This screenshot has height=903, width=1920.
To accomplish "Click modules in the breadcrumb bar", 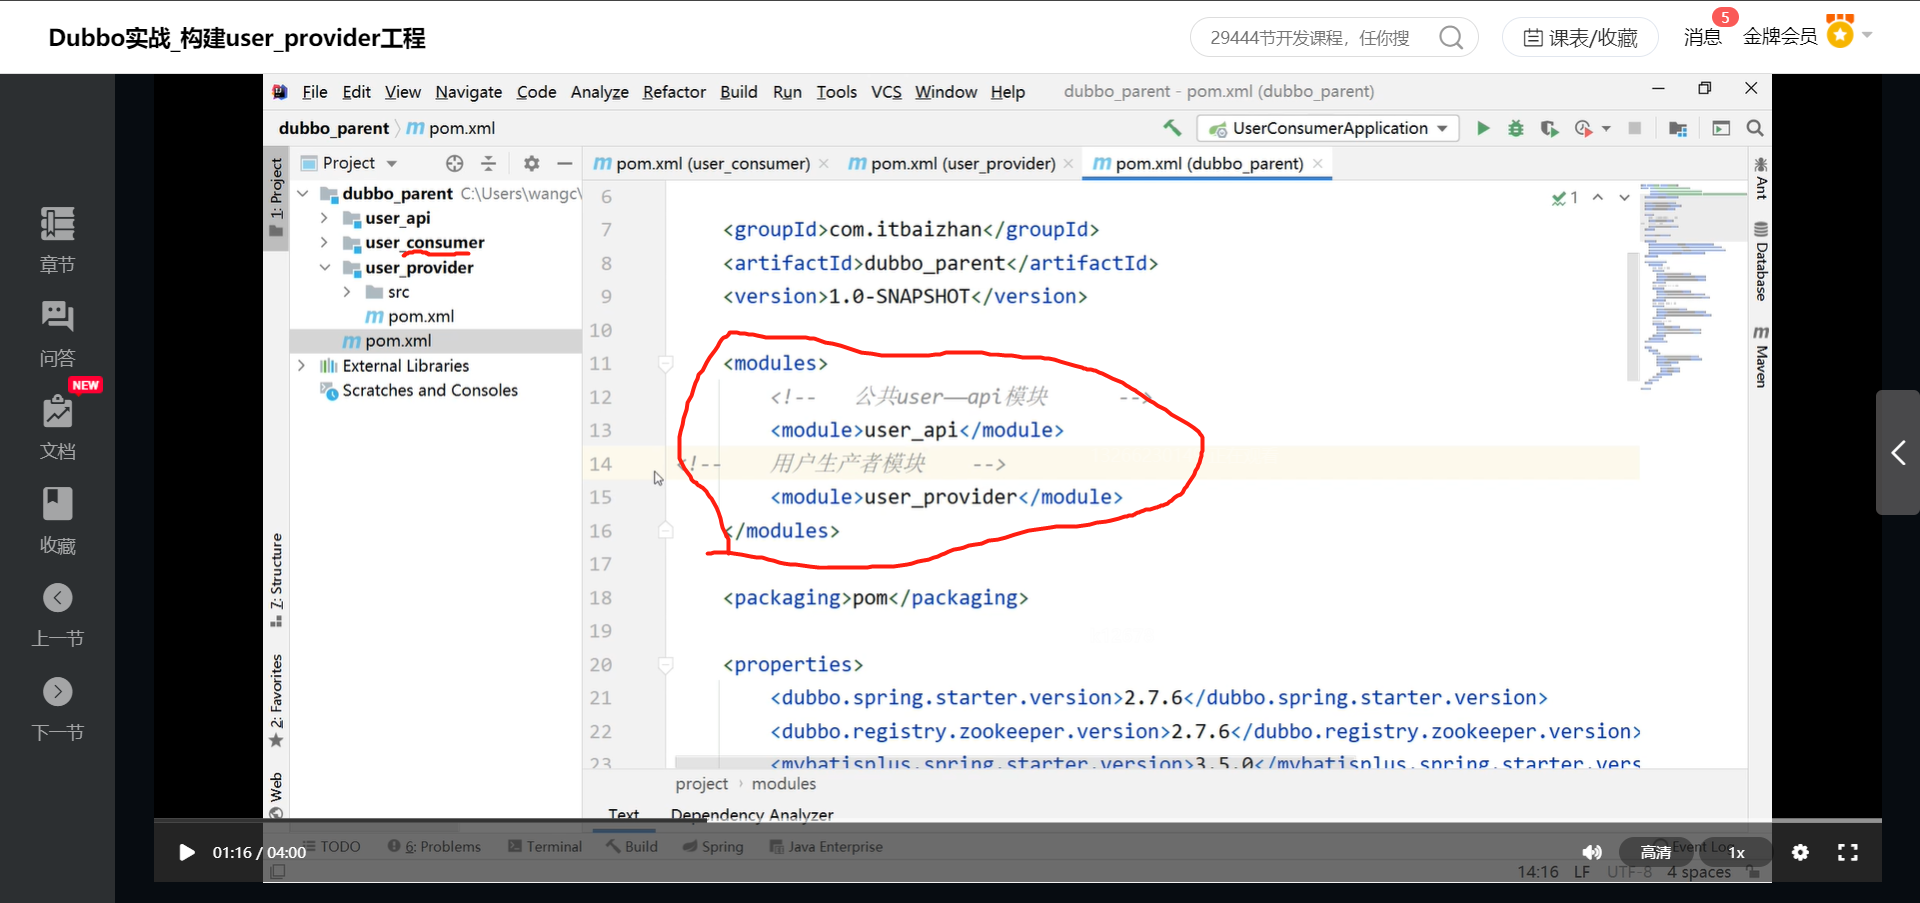I will [783, 784].
